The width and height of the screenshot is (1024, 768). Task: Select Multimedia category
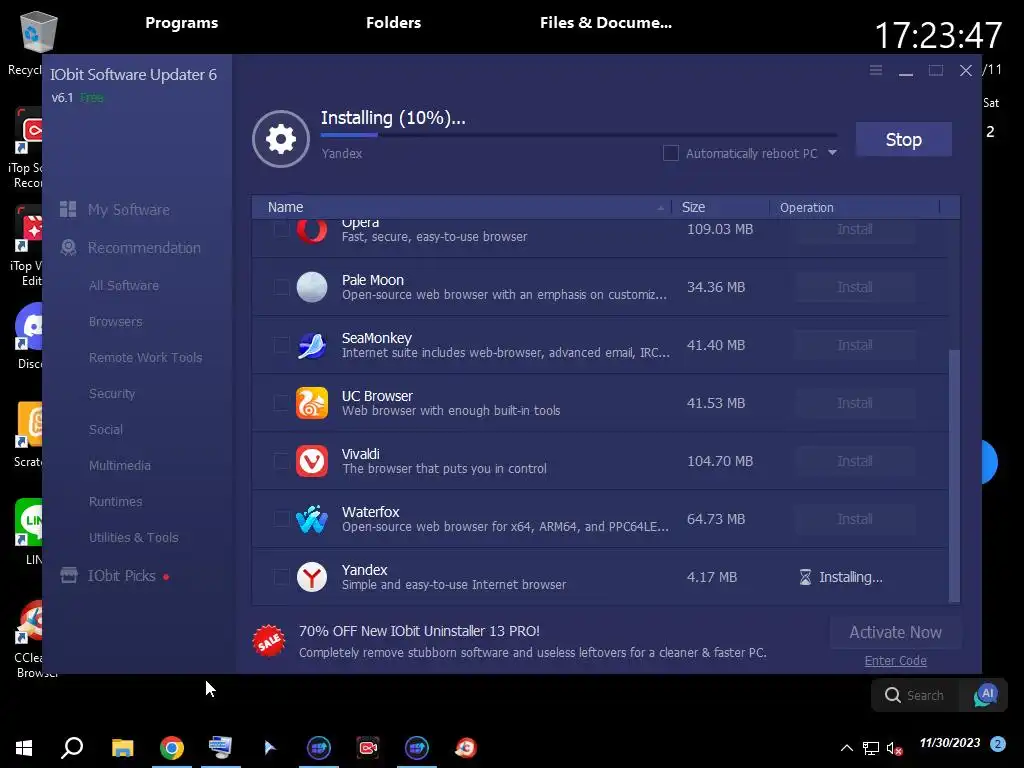click(120, 465)
